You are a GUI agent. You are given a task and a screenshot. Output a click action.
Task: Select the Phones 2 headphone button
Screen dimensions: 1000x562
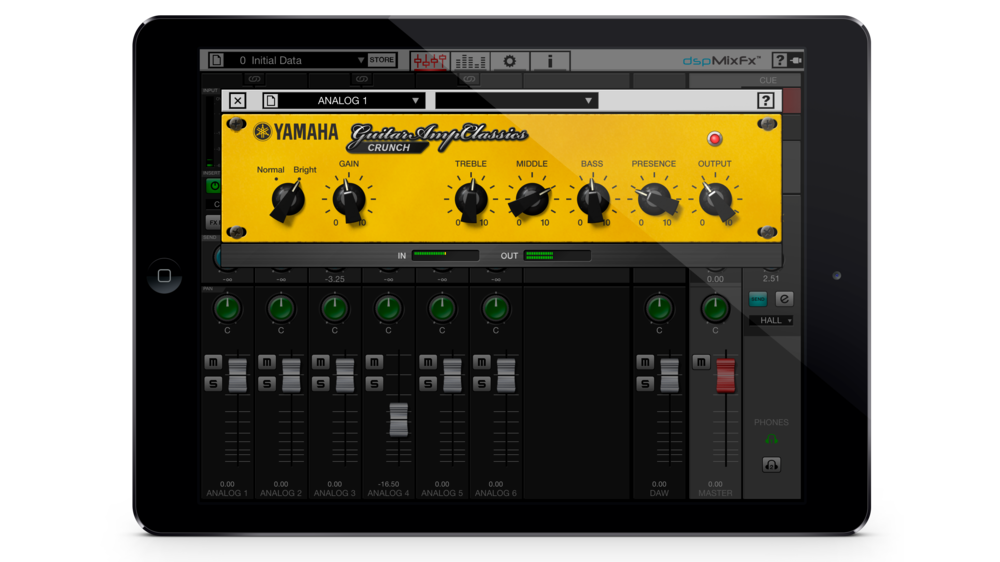tap(771, 464)
